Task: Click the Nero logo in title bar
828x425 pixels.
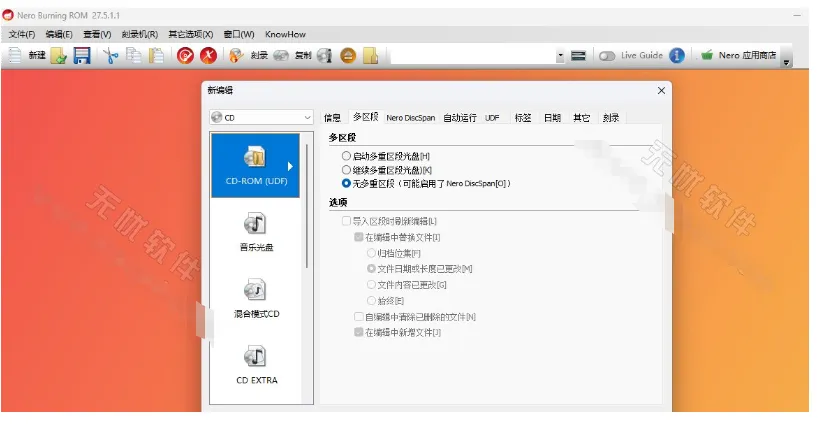Action: coord(8,15)
